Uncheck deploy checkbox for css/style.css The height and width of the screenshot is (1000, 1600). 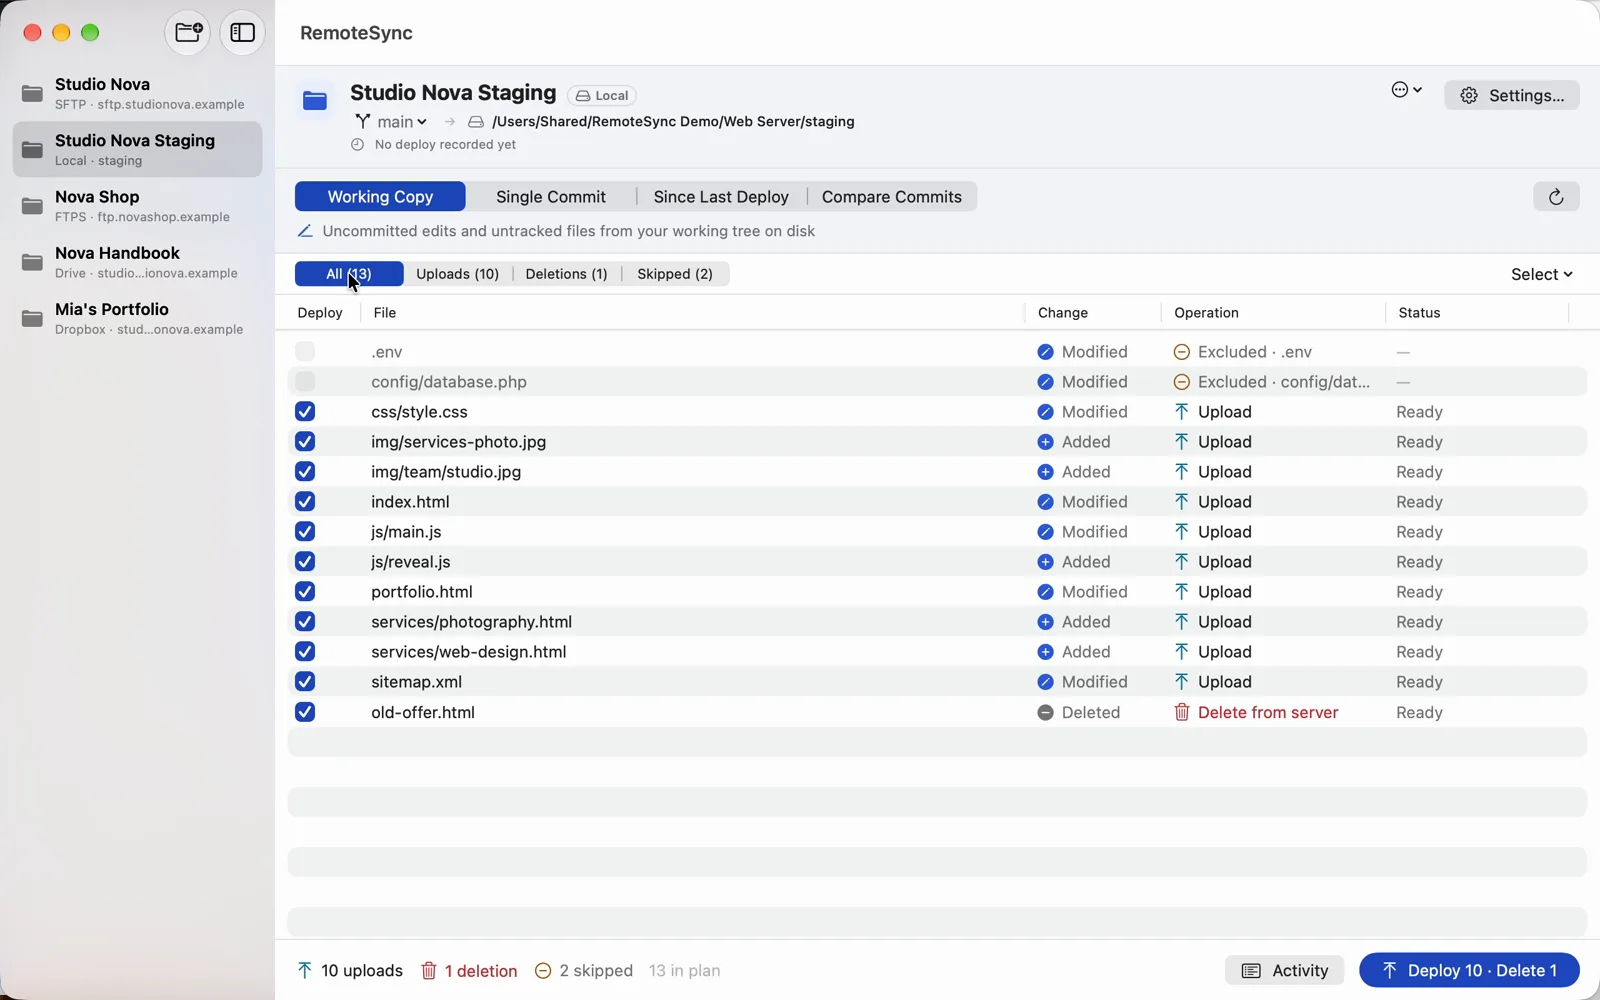(305, 412)
